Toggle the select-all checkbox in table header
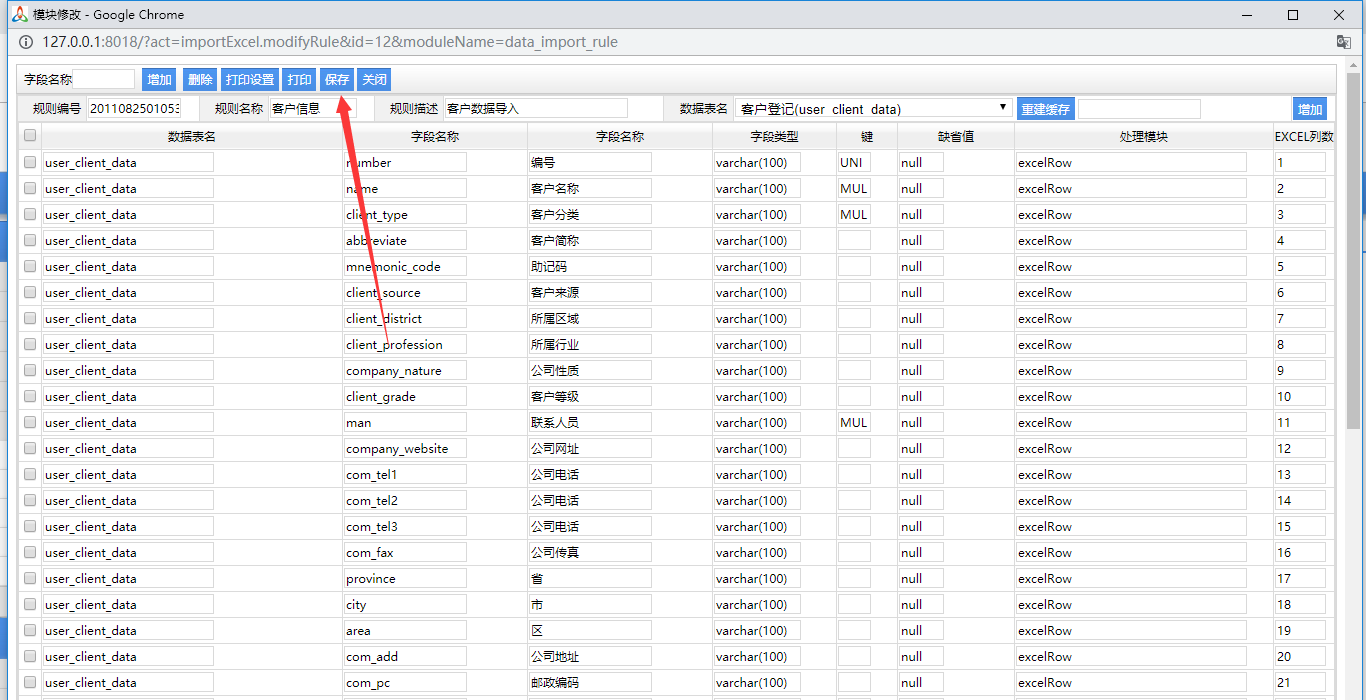This screenshot has height=700, width=1366. [30, 136]
